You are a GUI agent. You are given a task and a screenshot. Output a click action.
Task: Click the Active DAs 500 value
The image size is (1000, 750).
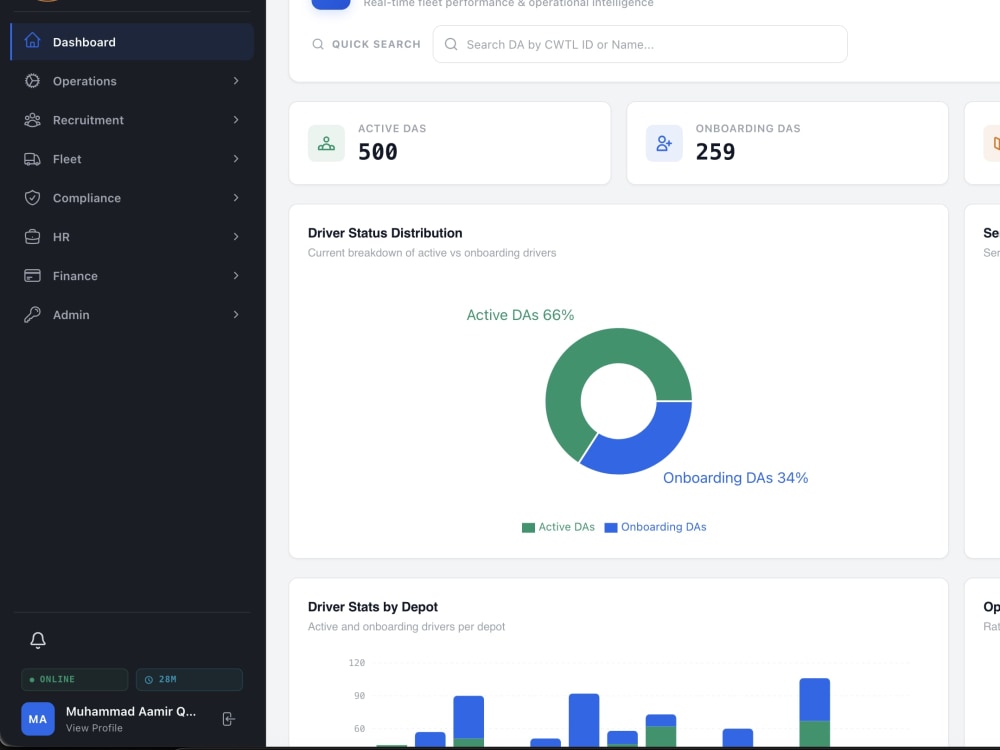point(378,152)
